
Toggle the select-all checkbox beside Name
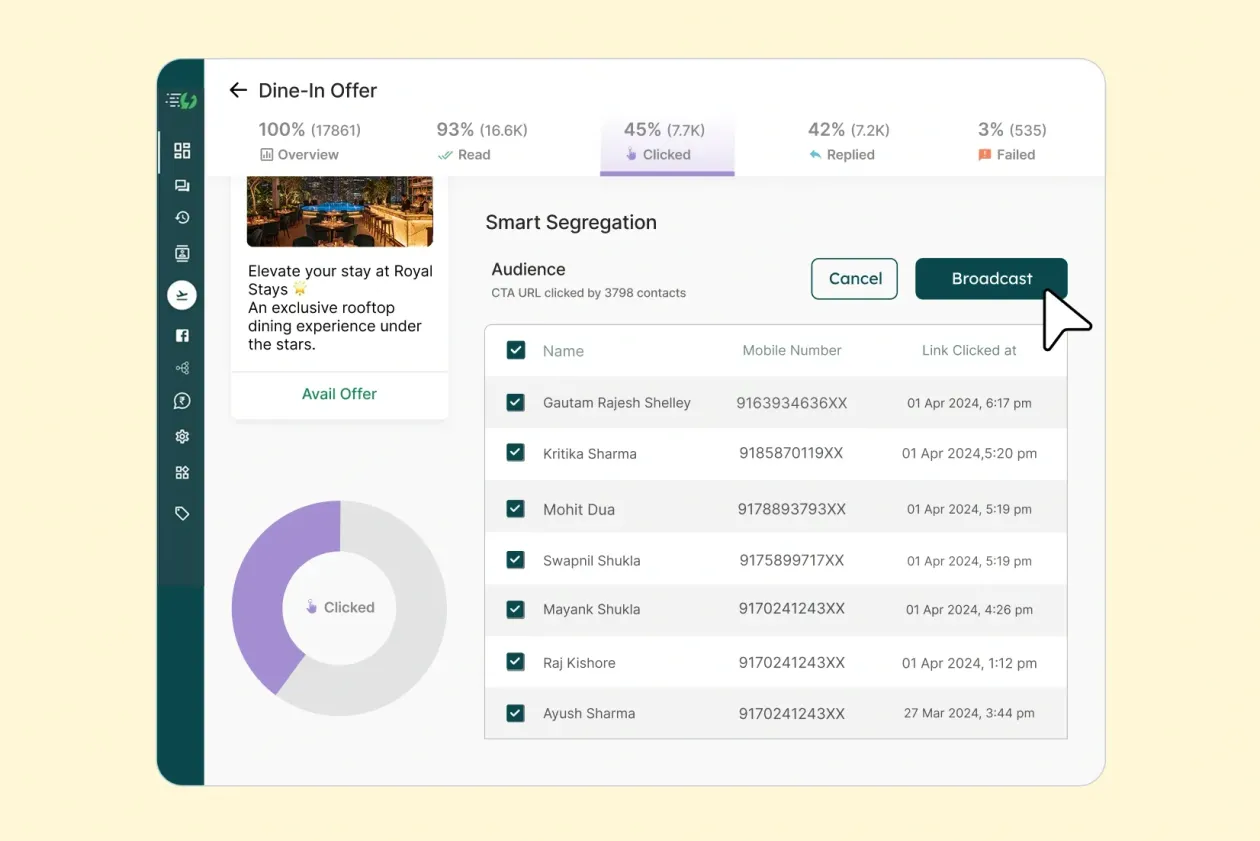[515, 350]
